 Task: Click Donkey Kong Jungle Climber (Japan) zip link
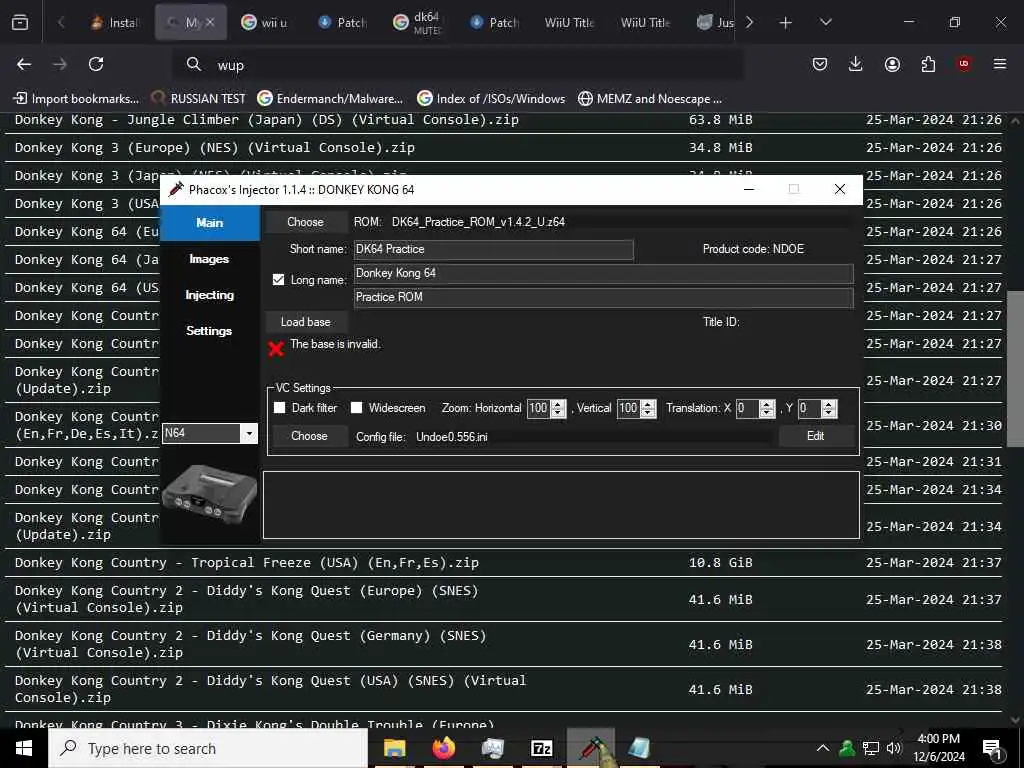point(266,120)
